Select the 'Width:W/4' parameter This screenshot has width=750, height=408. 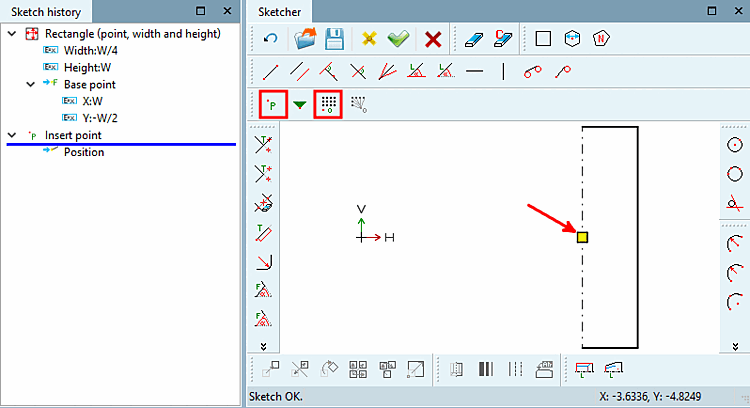(x=90, y=51)
